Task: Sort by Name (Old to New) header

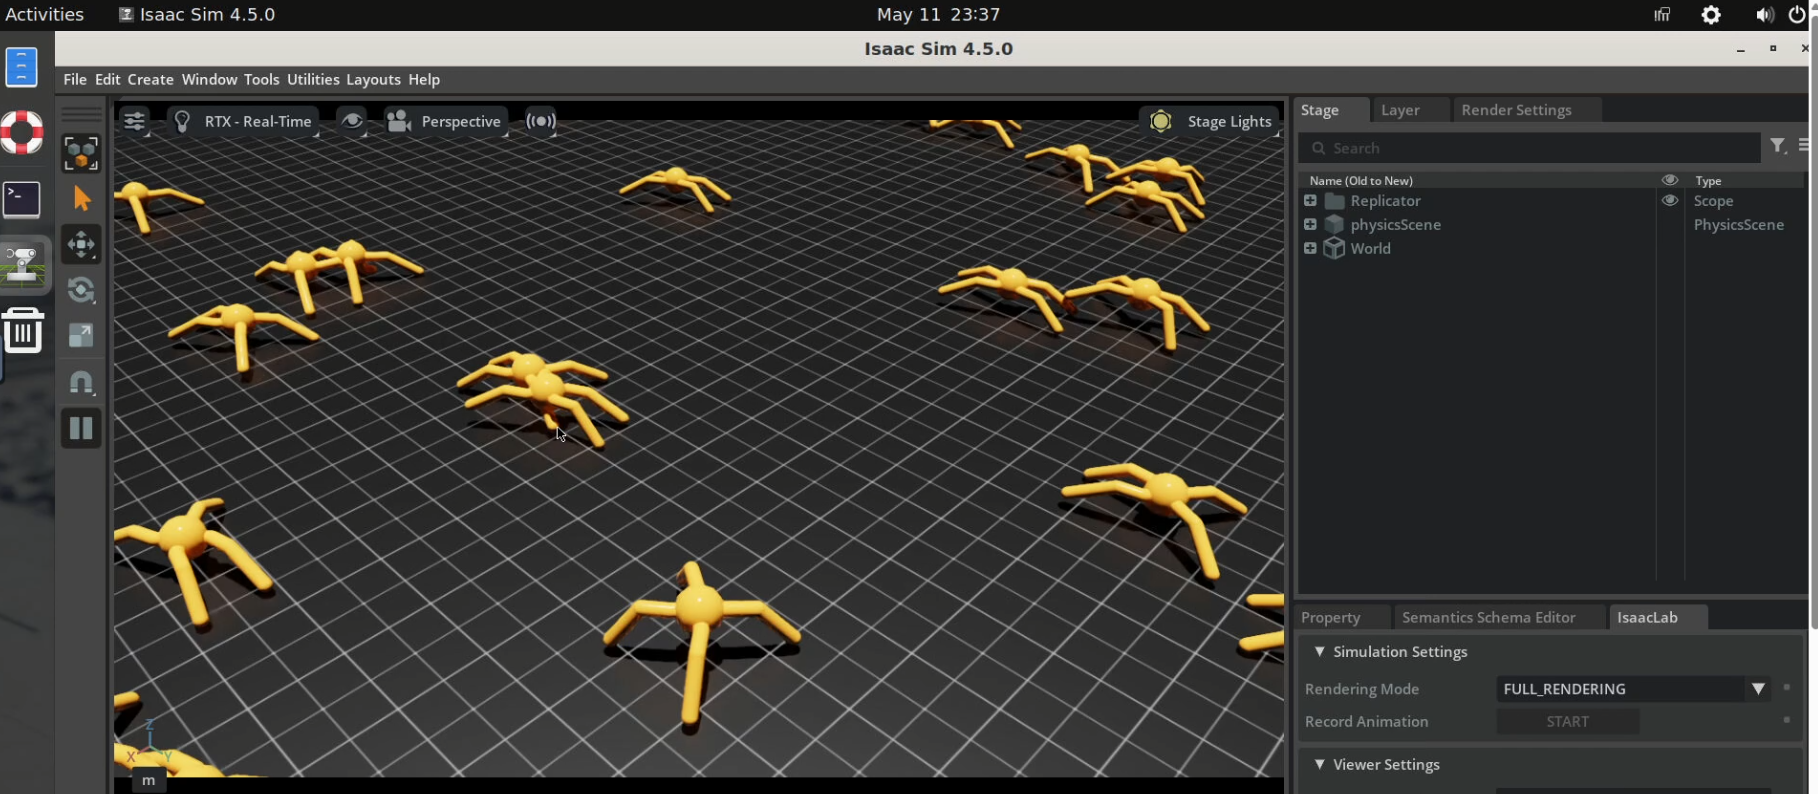Action: point(1361,181)
